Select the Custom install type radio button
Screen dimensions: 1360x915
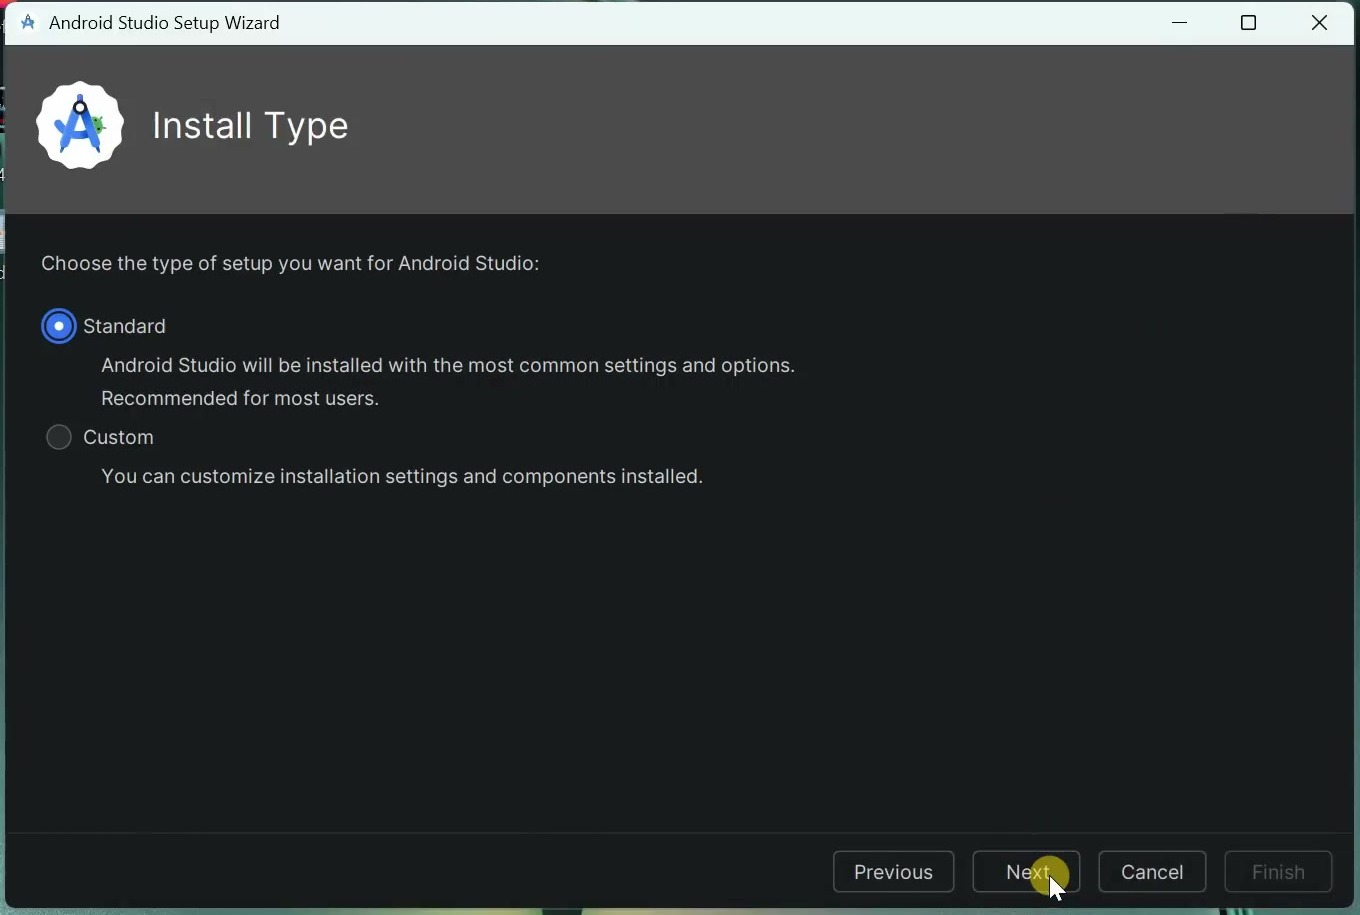coord(59,438)
